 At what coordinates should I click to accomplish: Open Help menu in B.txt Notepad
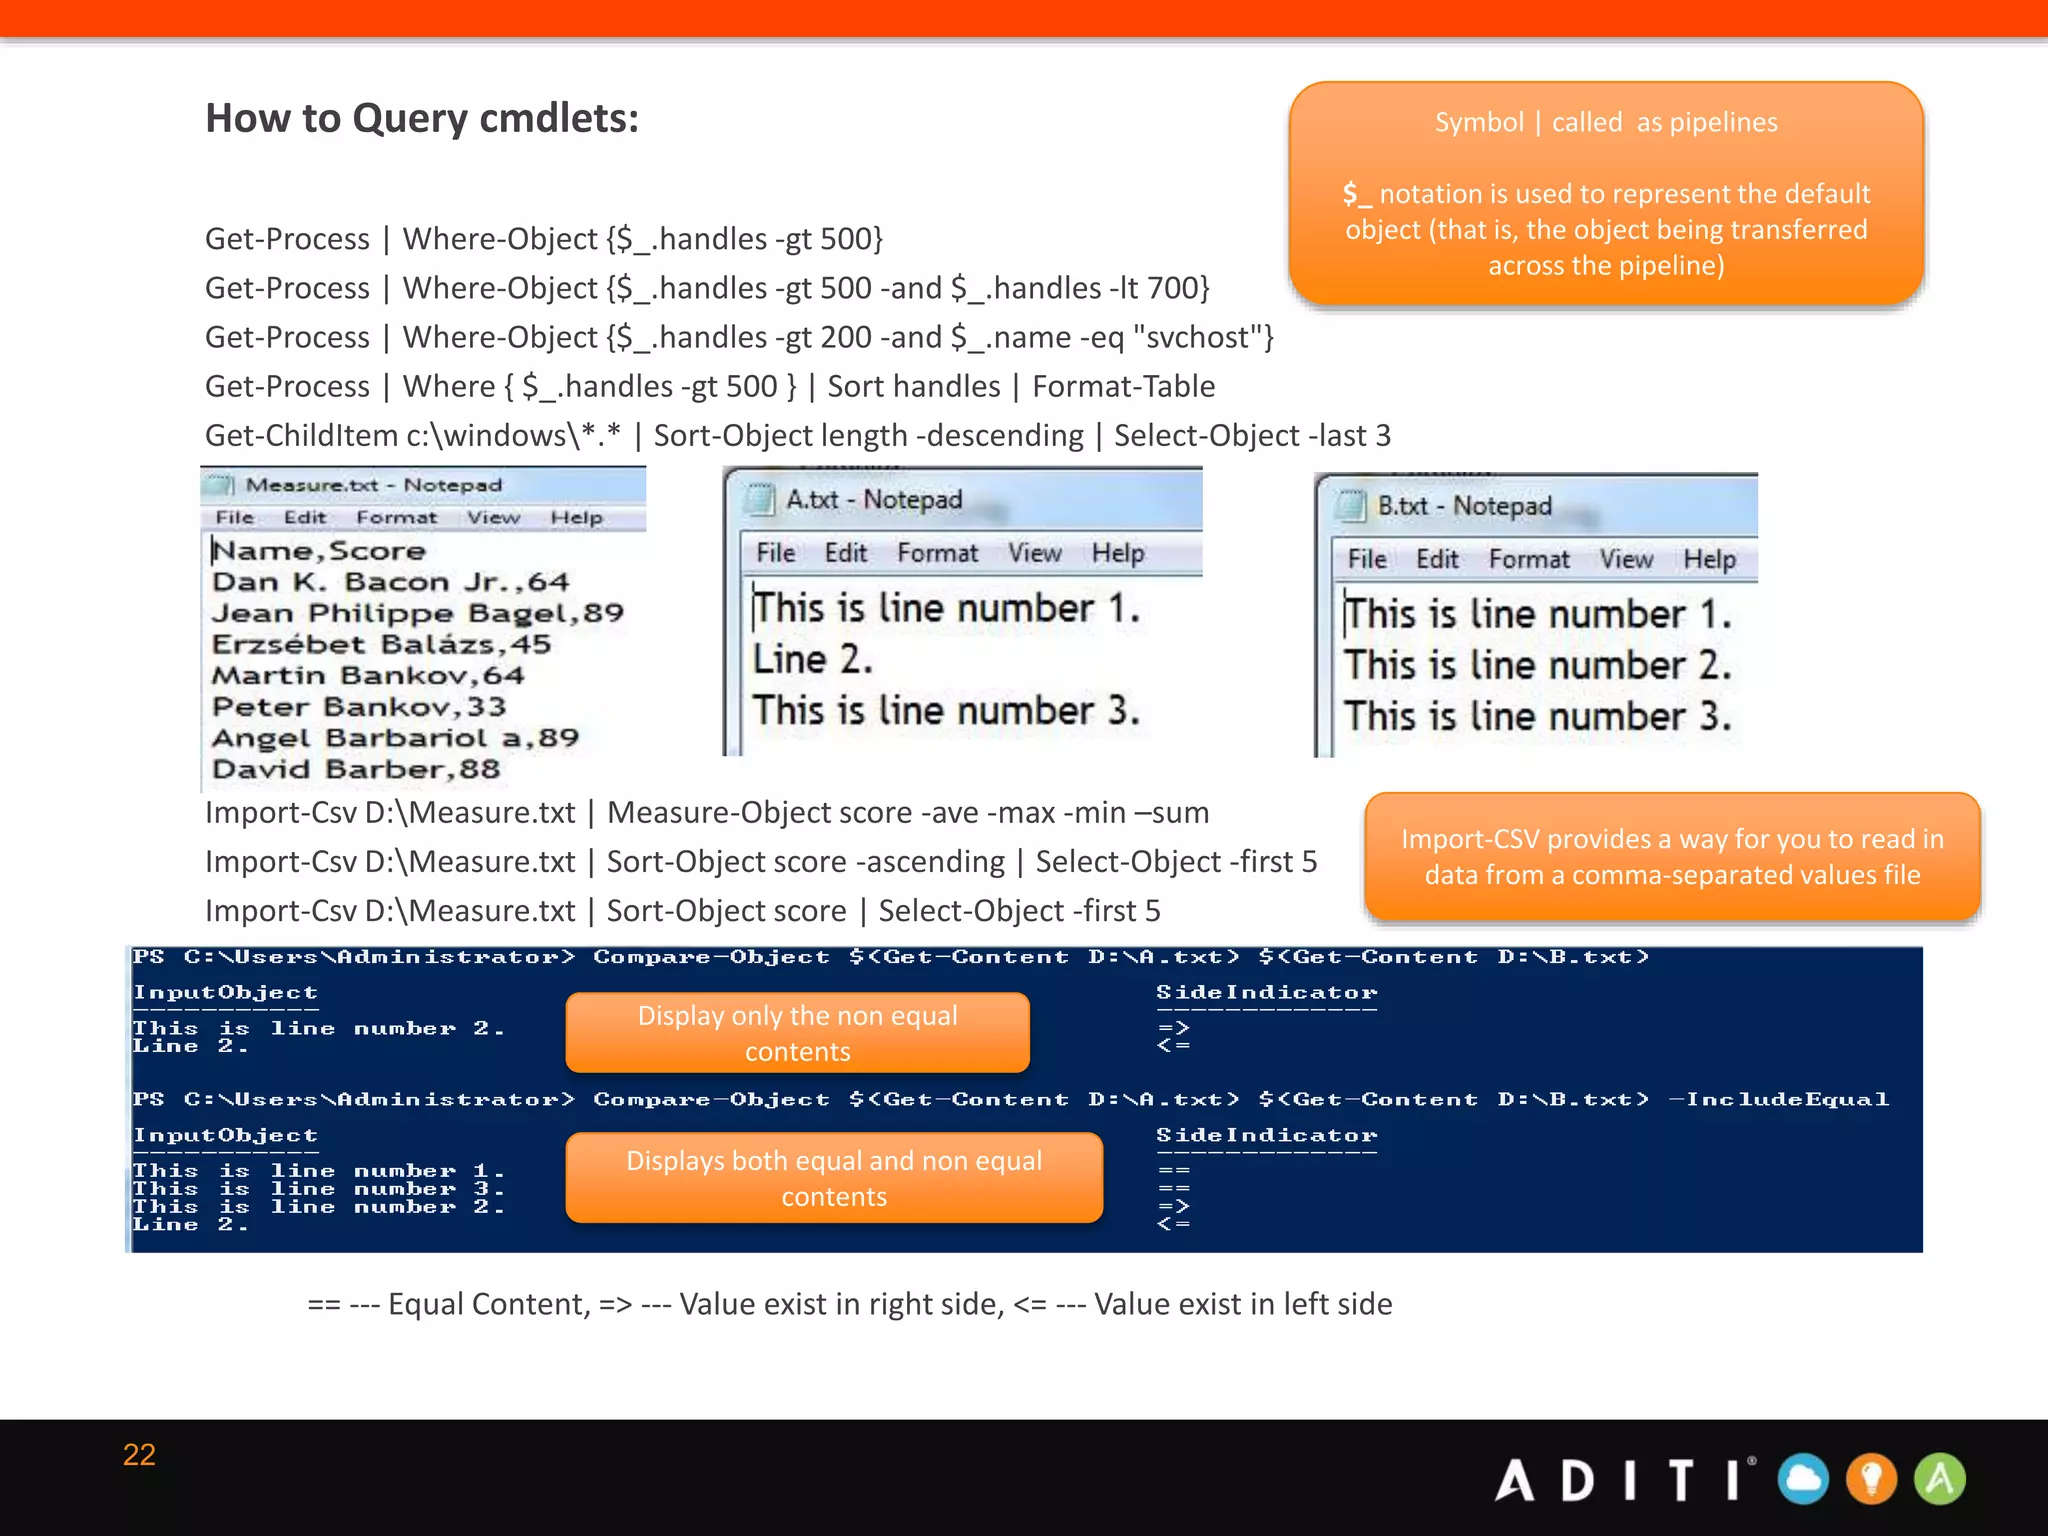(x=1710, y=559)
